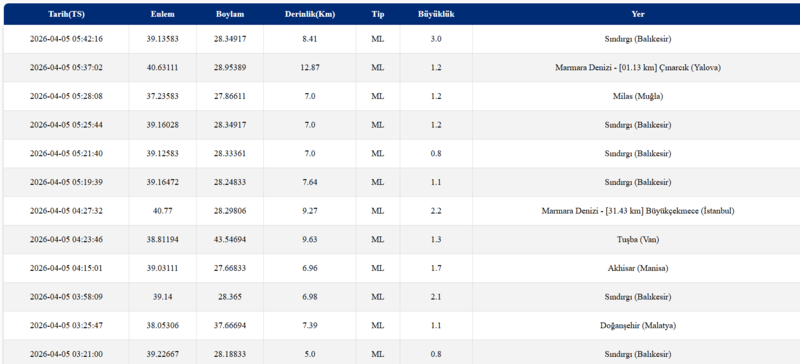The height and width of the screenshot is (364, 800).
Task: Select the timestamp 2026-04-05 03:21:00
Action: point(66,353)
